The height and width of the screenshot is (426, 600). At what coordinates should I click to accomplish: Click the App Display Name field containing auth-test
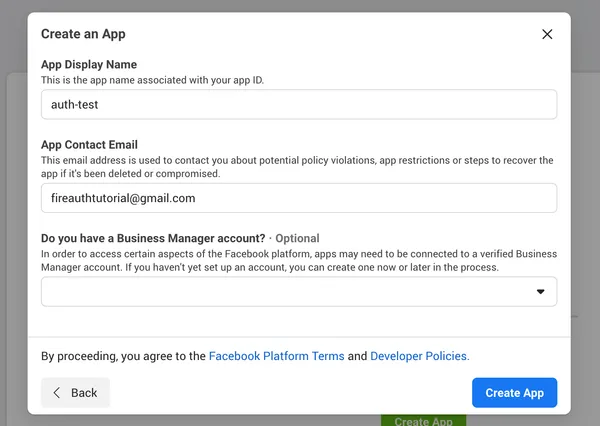[299, 104]
